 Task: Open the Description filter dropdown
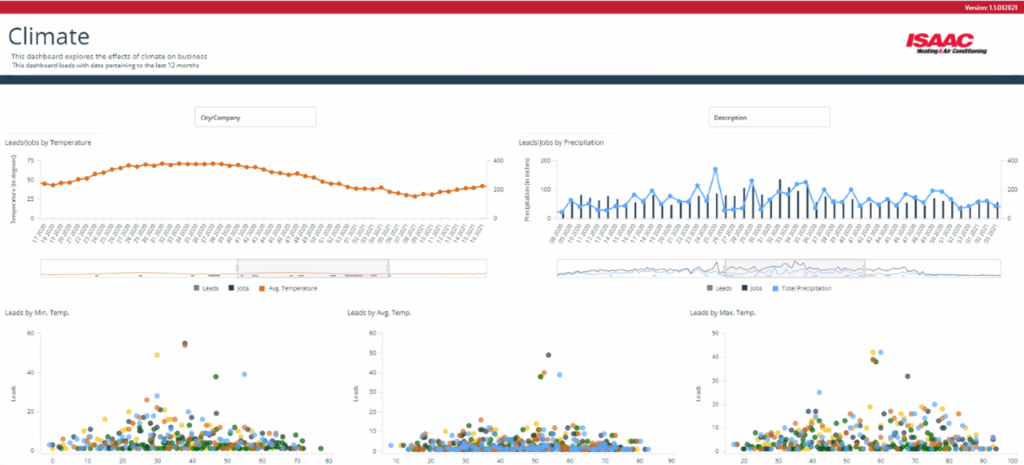769,118
